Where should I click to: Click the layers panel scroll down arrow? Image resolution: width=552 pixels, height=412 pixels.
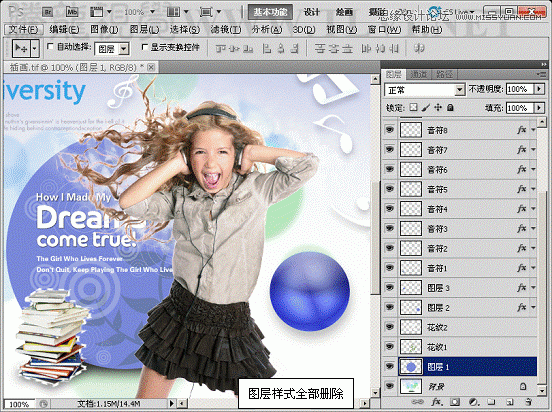[542, 390]
